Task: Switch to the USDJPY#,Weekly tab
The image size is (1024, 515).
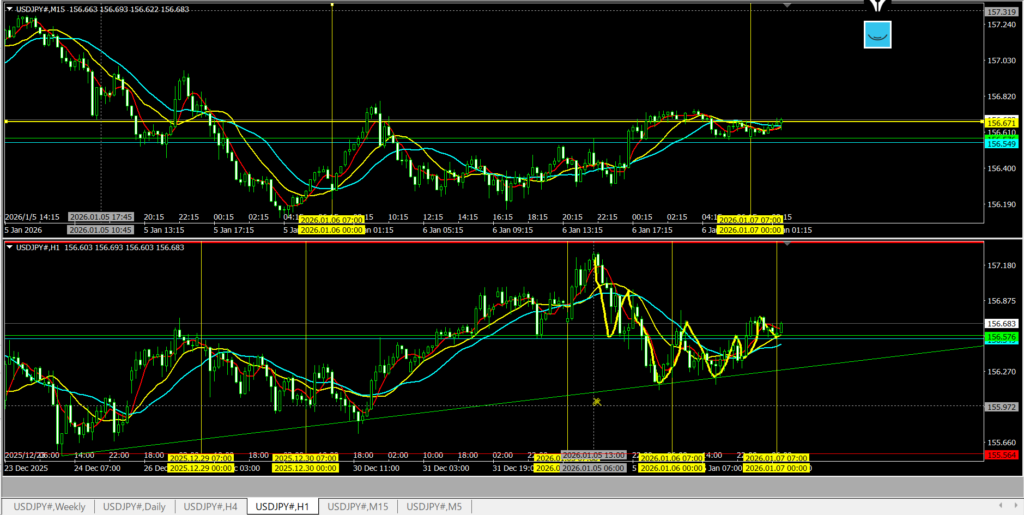Action: [49, 506]
